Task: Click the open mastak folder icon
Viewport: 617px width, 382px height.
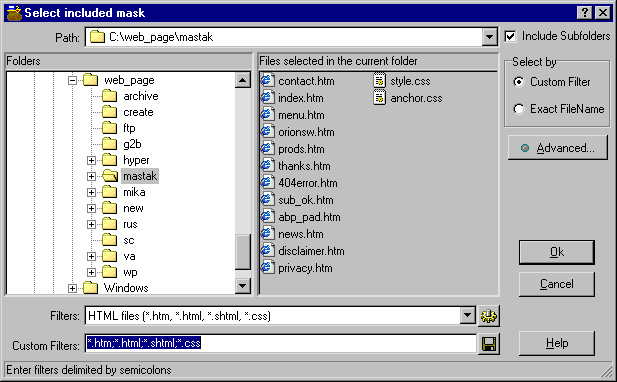Action: coord(110,176)
